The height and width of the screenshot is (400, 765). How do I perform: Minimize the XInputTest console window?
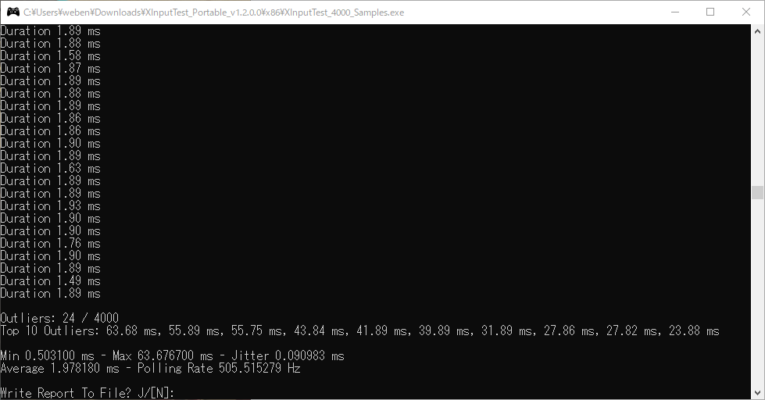[x=675, y=12]
